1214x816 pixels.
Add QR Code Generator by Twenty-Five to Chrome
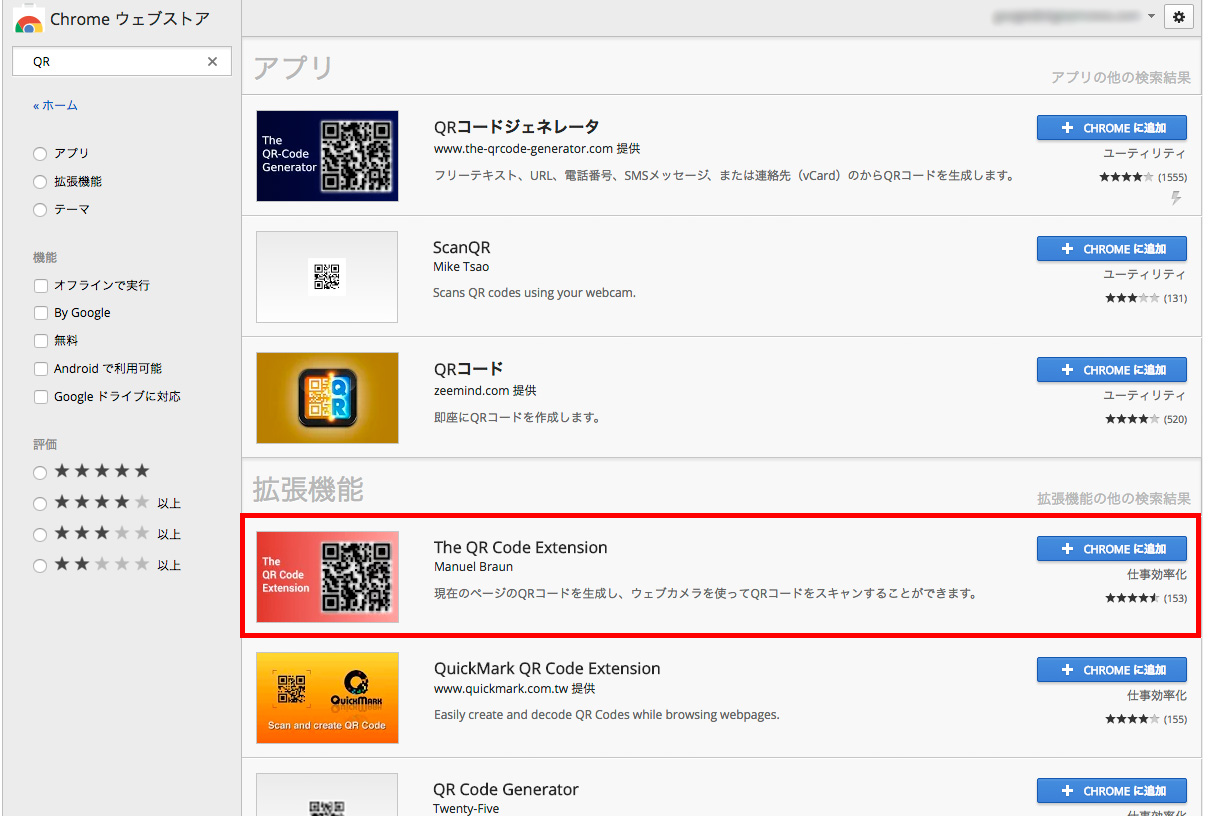pyautogui.click(x=1111, y=791)
